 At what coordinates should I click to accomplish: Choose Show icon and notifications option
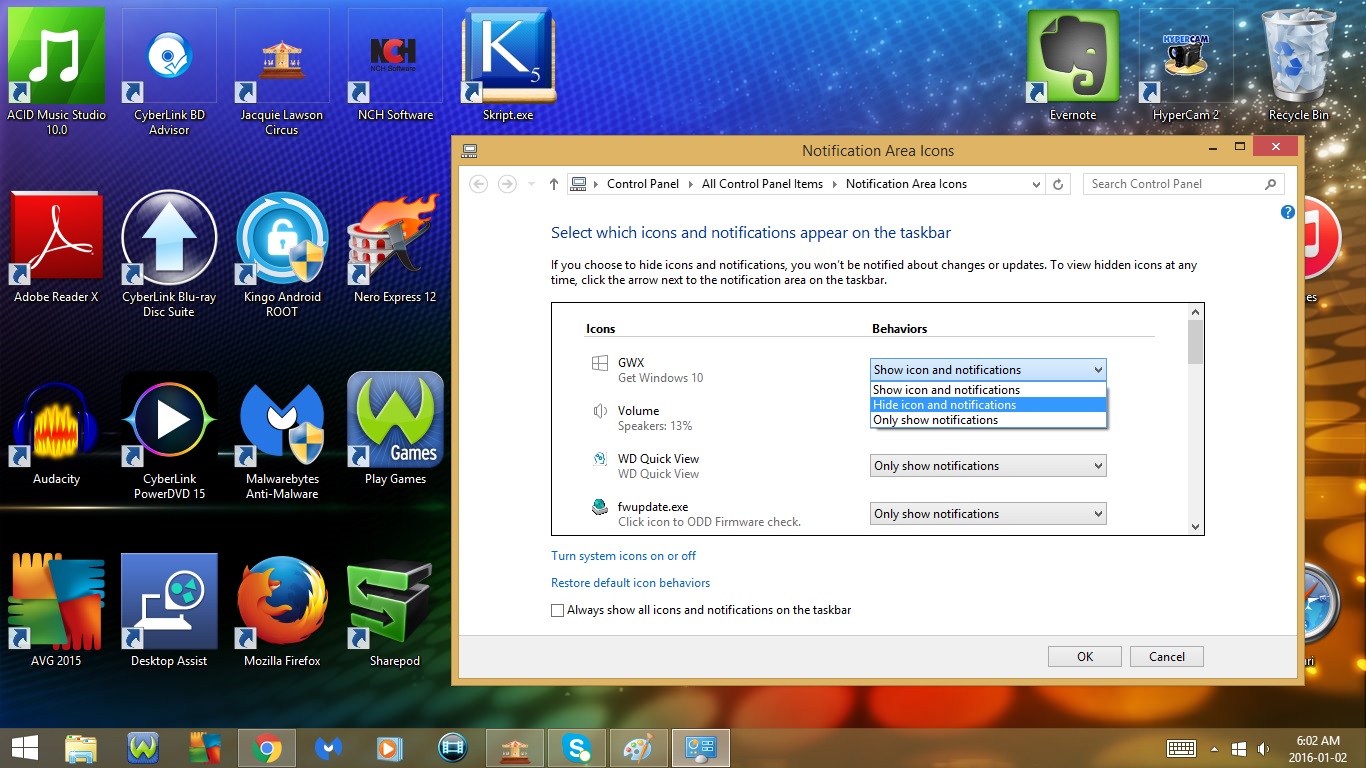coord(988,390)
